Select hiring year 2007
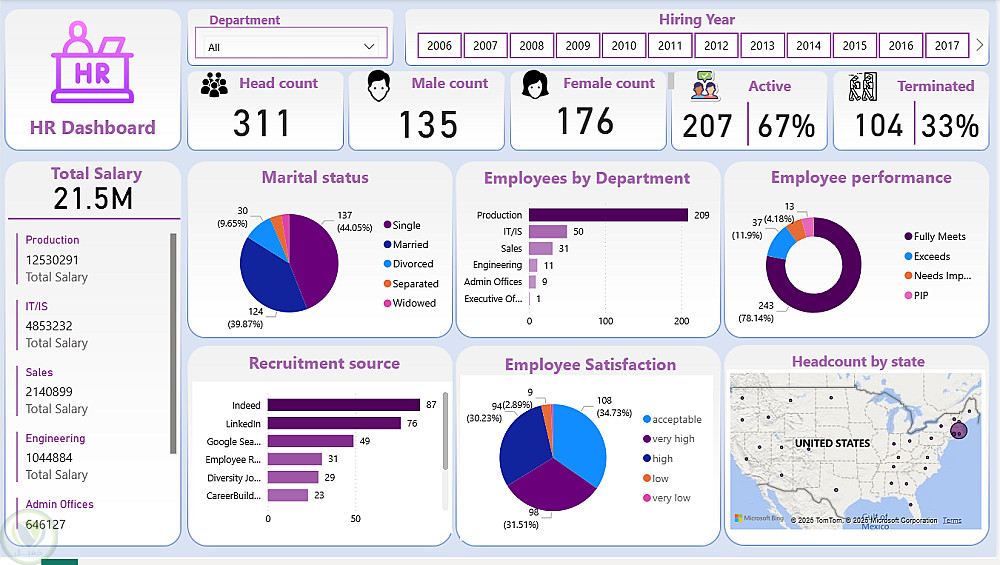1000x565 pixels. click(485, 45)
